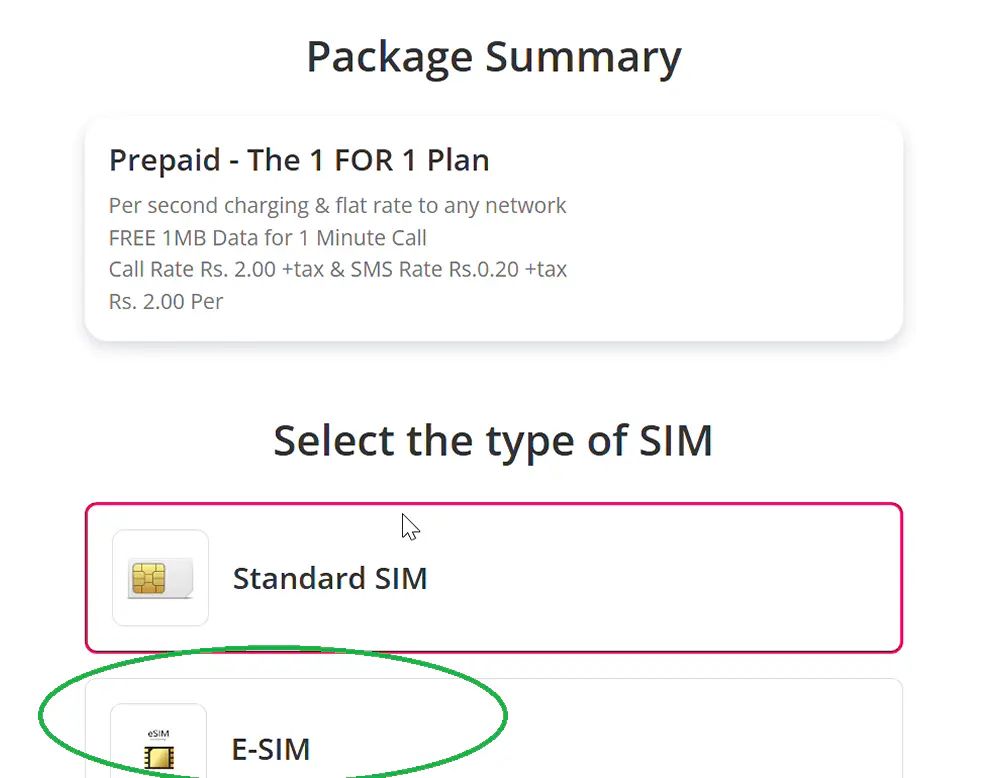Click the 'Rs. 2.00 Per' price line

point(166,301)
